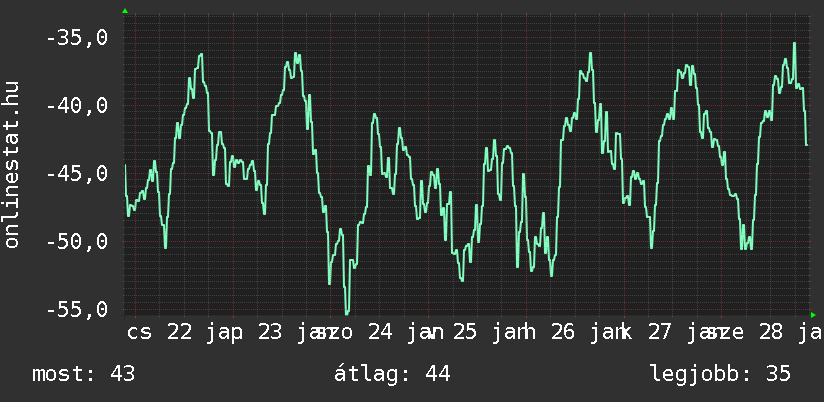824x402 pixels.
Task: Click the -40,0 y-axis label
Action: (x=78, y=106)
